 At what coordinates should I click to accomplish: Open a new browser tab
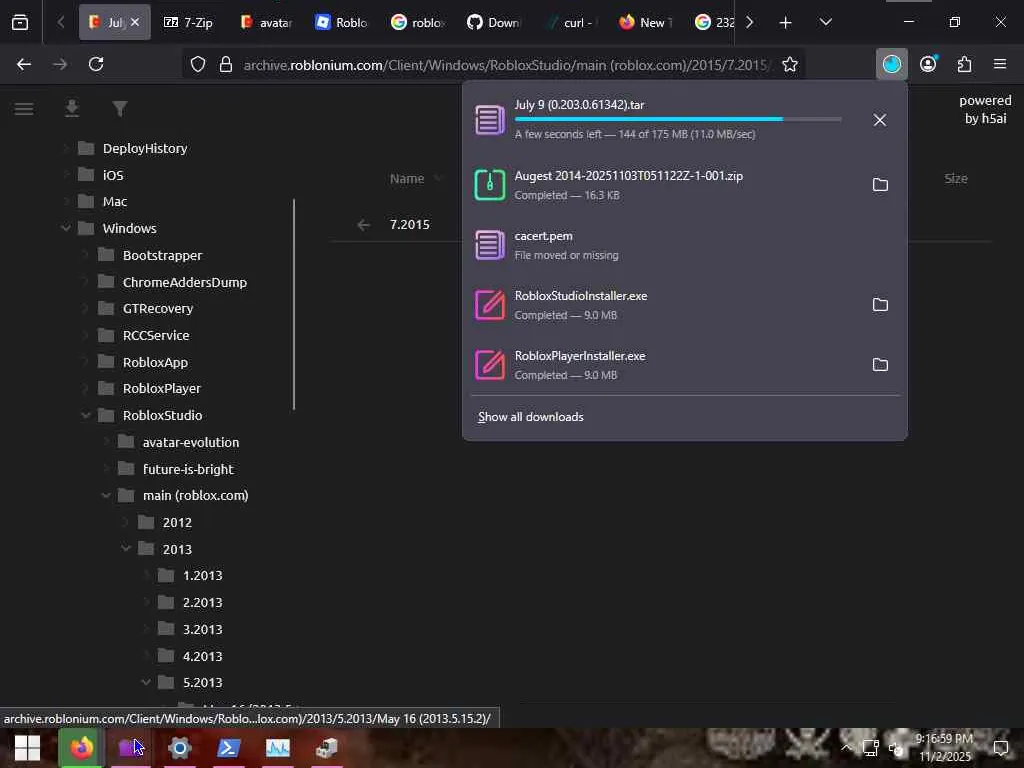pyautogui.click(x=786, y=23)
